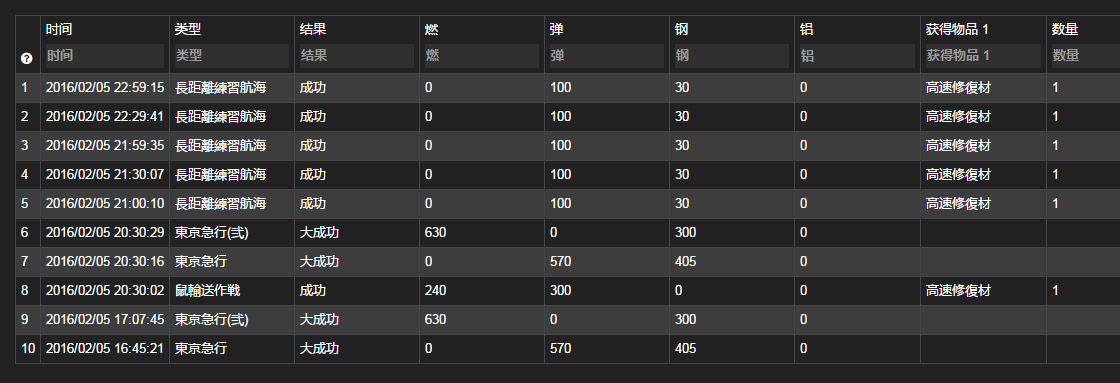This screenshot has width=1120, height=383.
Task: Sort by the 时间 column header
Action: [59, 30]
